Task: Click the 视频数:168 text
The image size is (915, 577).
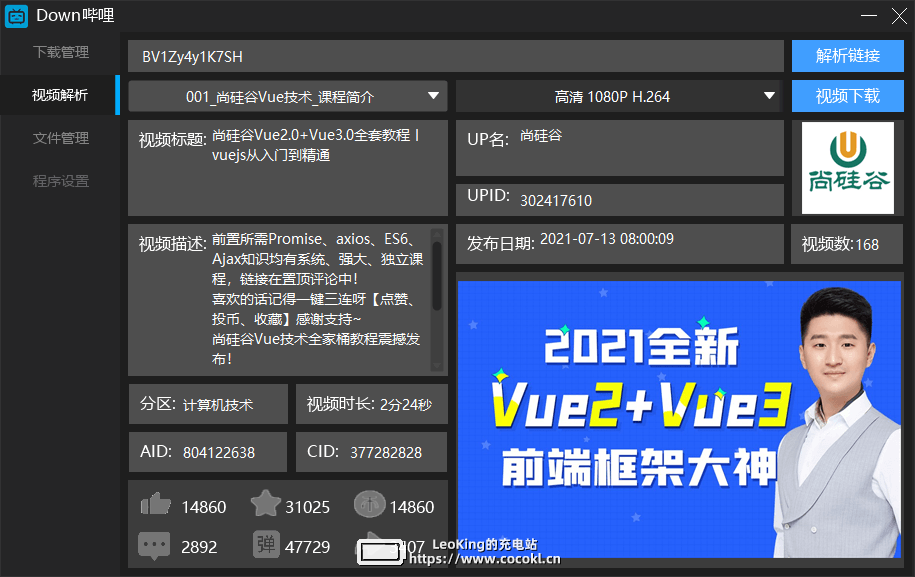Action: [x=840, y=244]
